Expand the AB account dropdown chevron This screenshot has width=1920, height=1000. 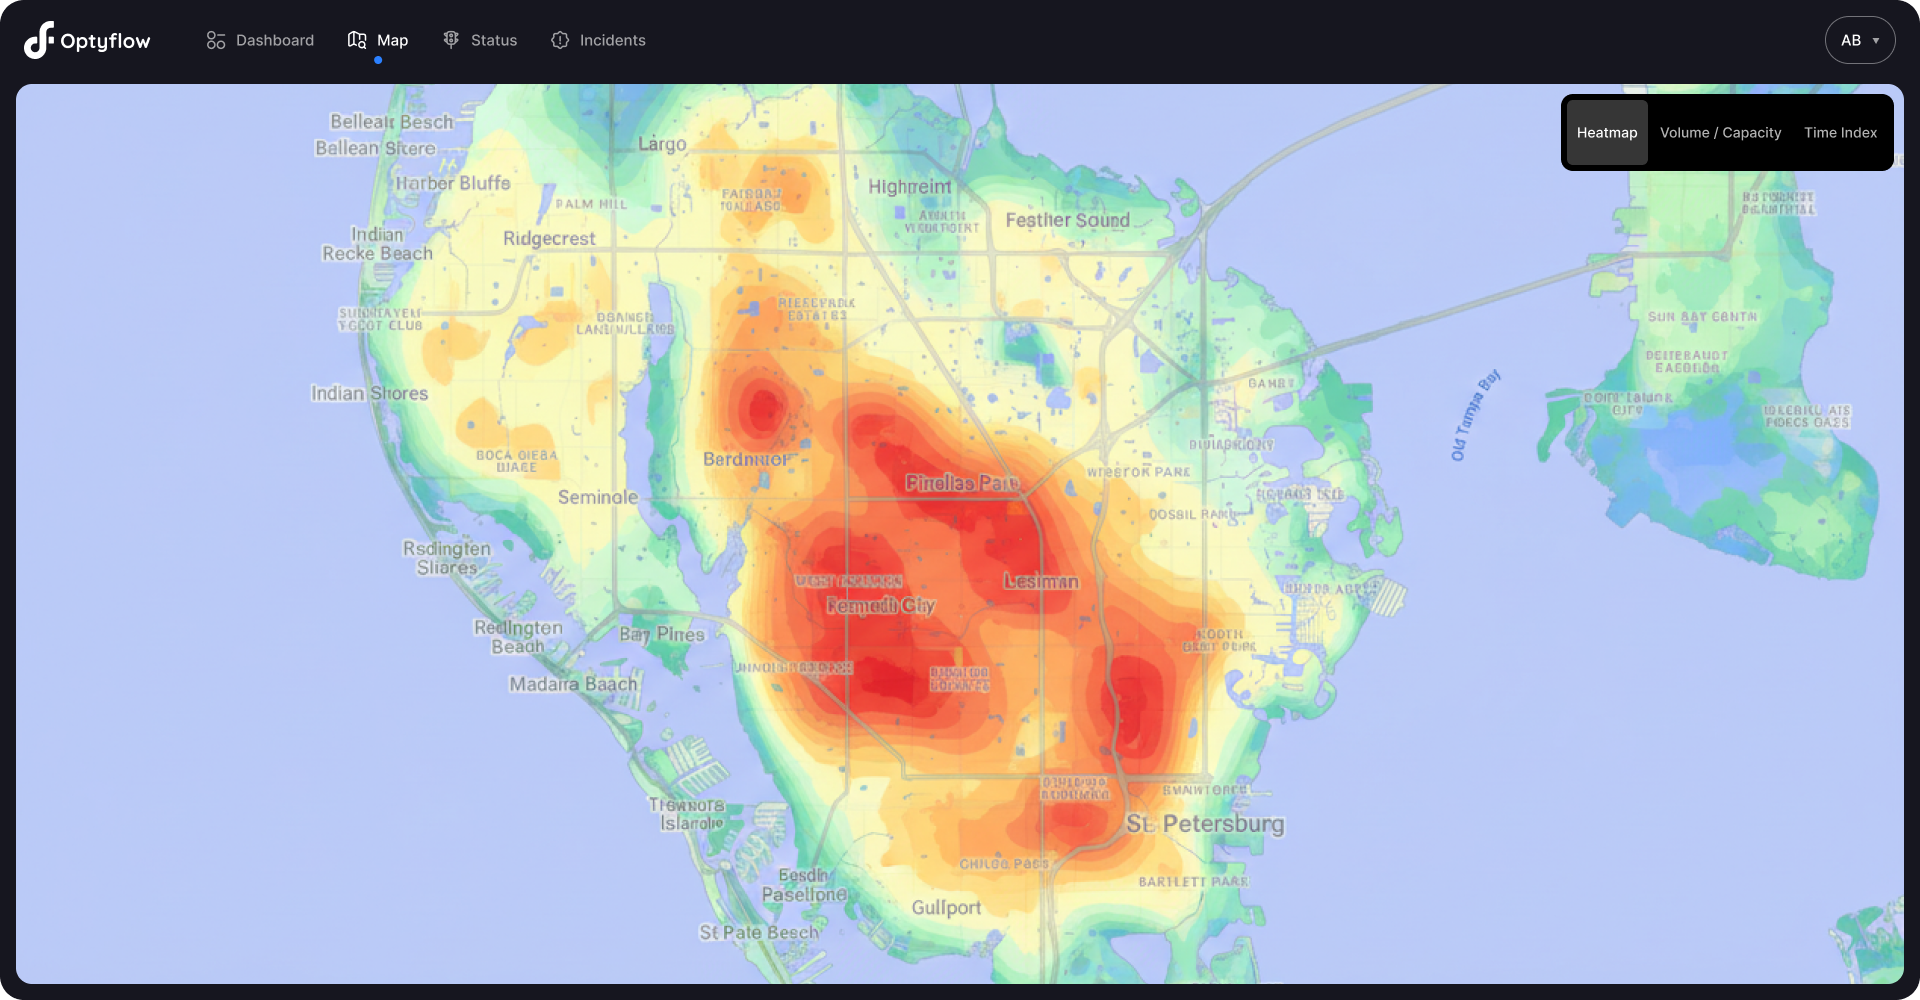click(1875, 41)
